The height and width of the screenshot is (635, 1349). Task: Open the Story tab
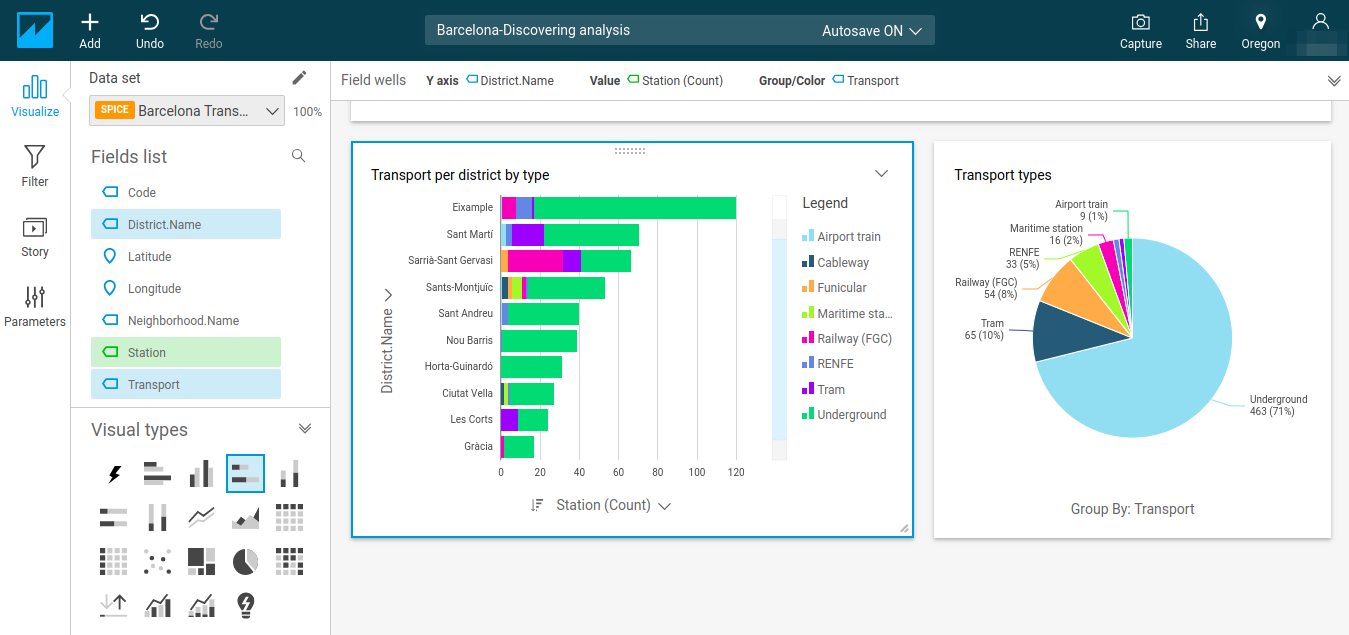(35, 237)
